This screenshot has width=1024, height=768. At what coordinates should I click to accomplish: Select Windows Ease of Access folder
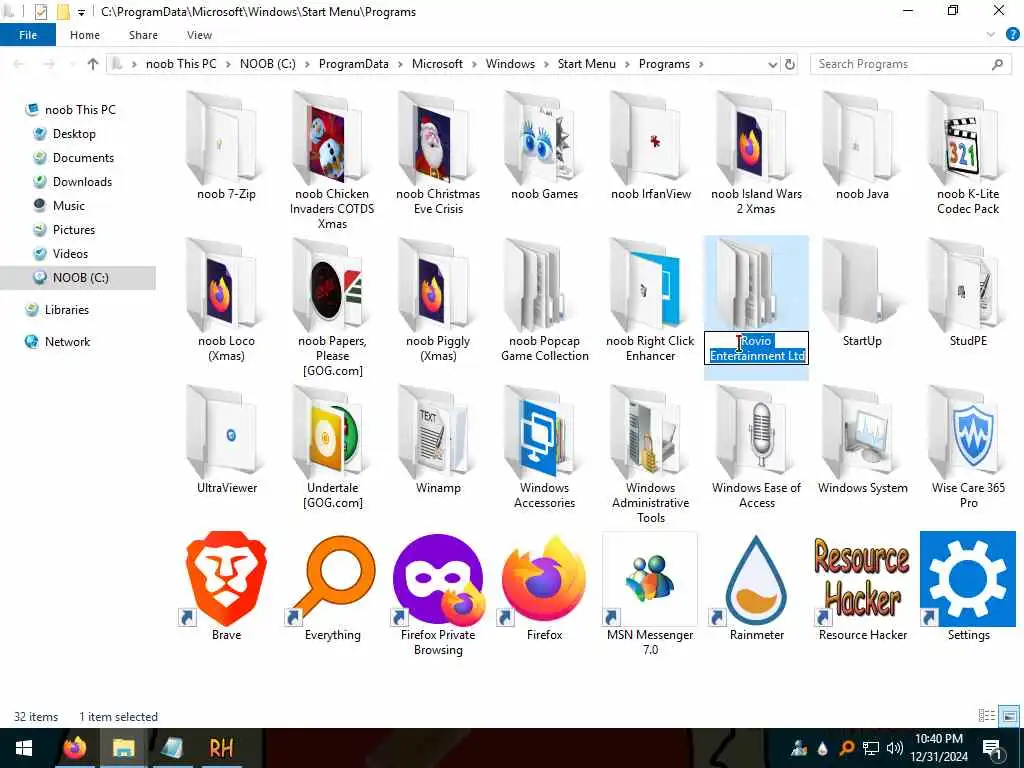[x=756, y=447]
